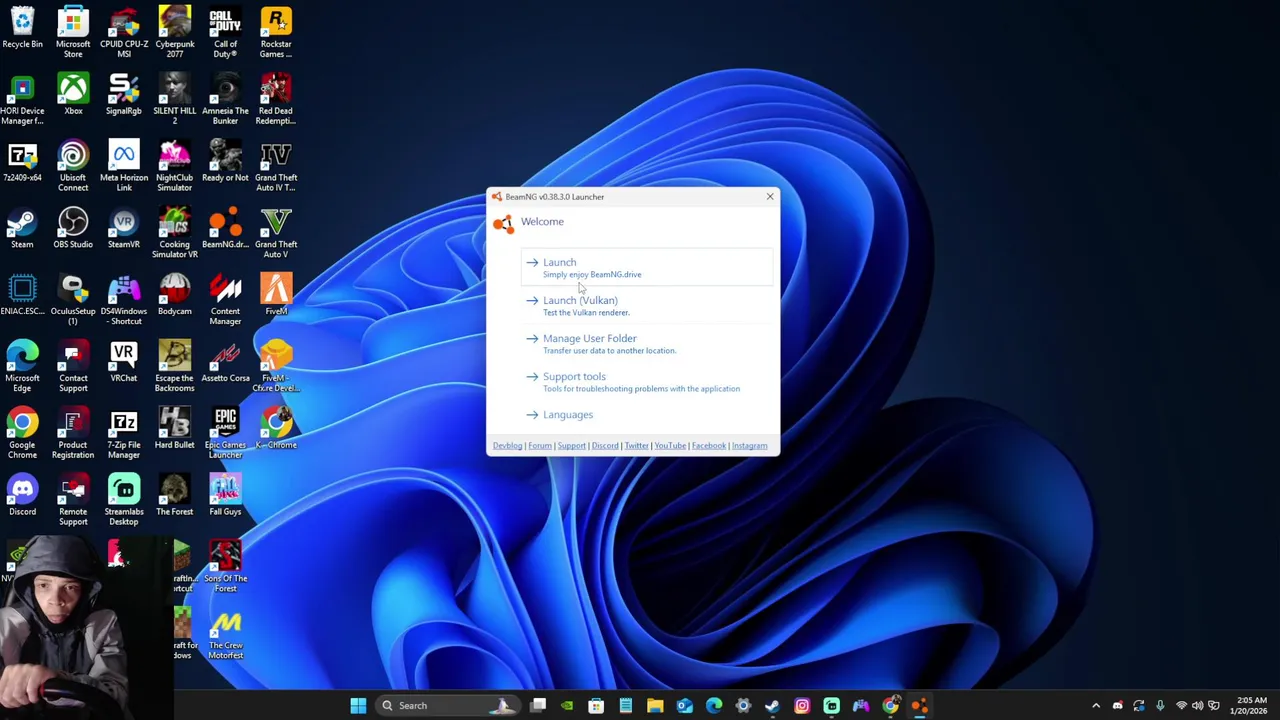The image size is (1280, 720).
Task: Select the SILENT HILL 2 desktop icon
Action: tap(175, 99)
